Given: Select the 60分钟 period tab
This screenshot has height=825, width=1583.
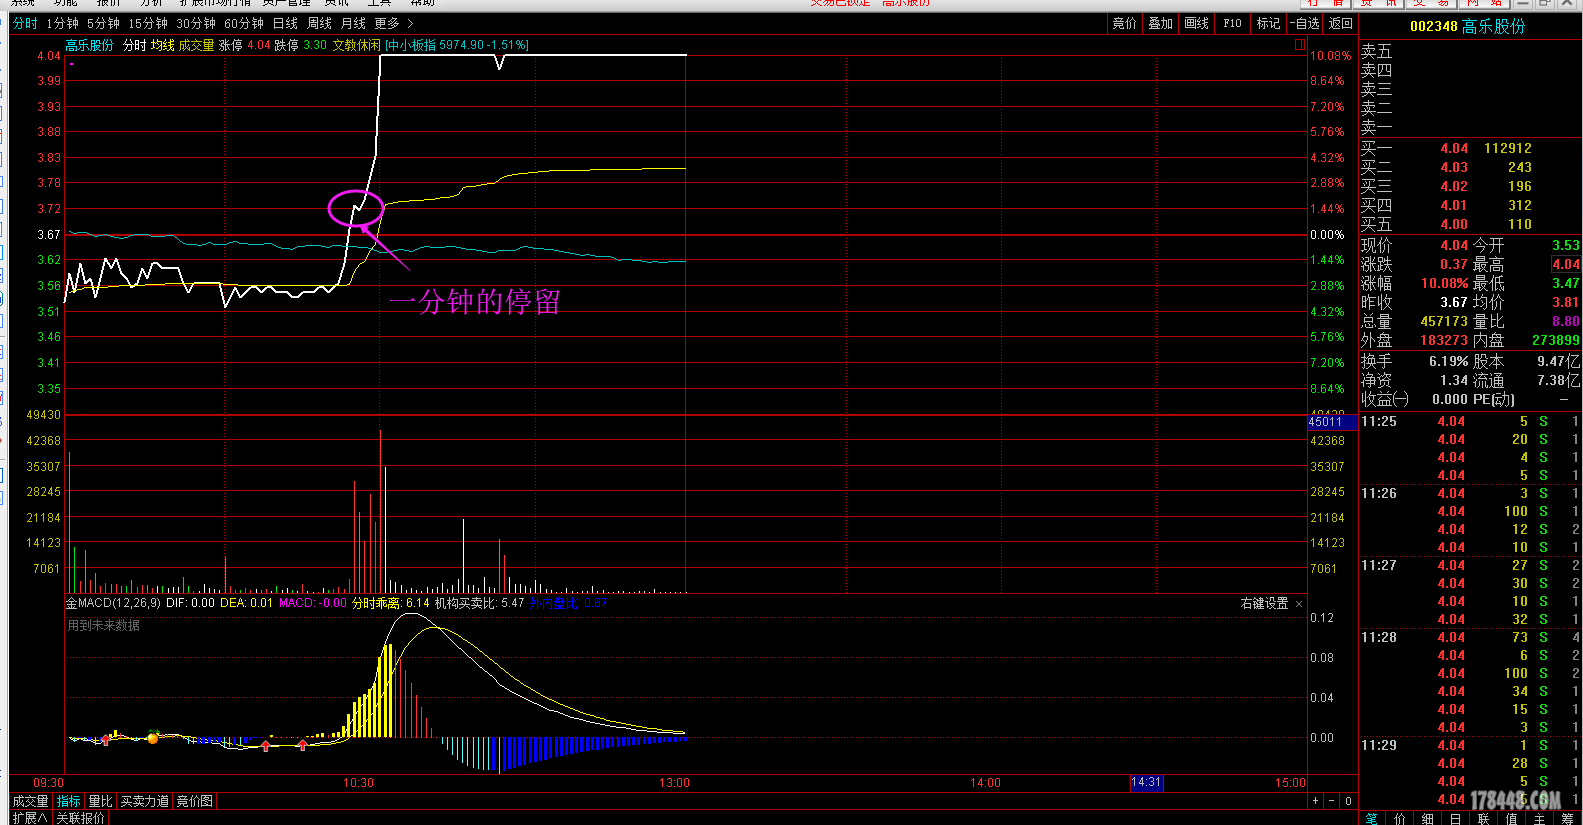Looking at the screenshot, I should point(244,23).
